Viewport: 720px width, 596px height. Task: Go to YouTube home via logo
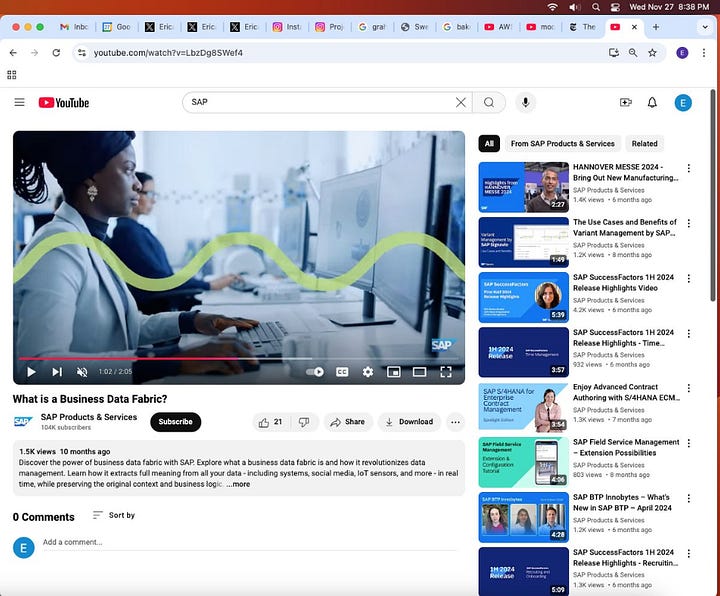(x=64, y=102)
